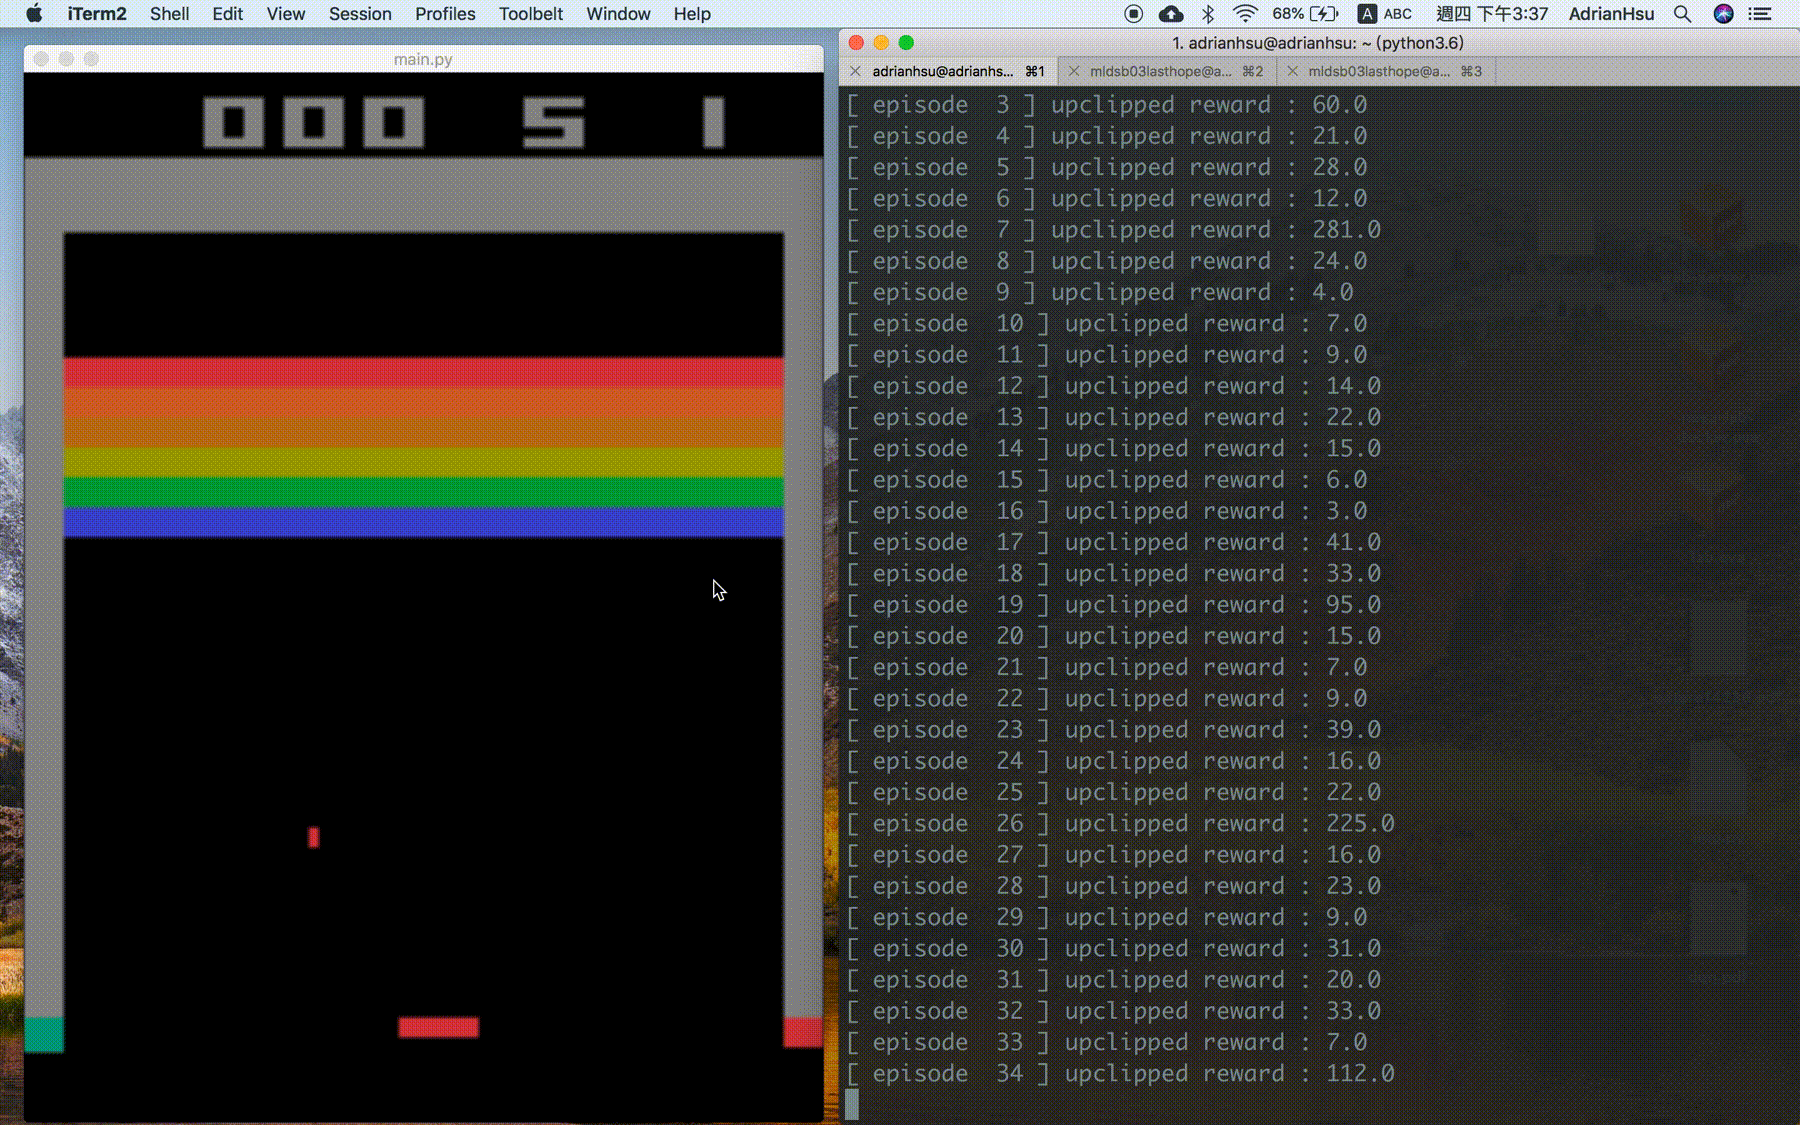Open the Notification Center icon
This screenshot has height=1125, width=1800.
[x=1760, y=14]
